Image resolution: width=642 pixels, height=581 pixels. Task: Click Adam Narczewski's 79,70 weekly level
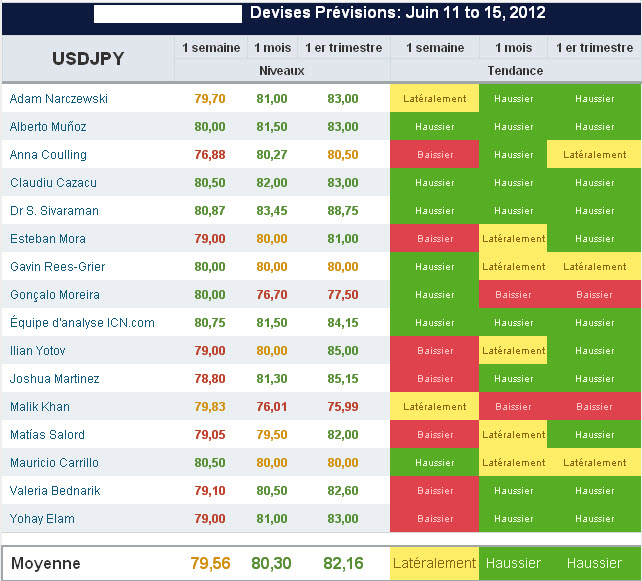tap(210, 99)
